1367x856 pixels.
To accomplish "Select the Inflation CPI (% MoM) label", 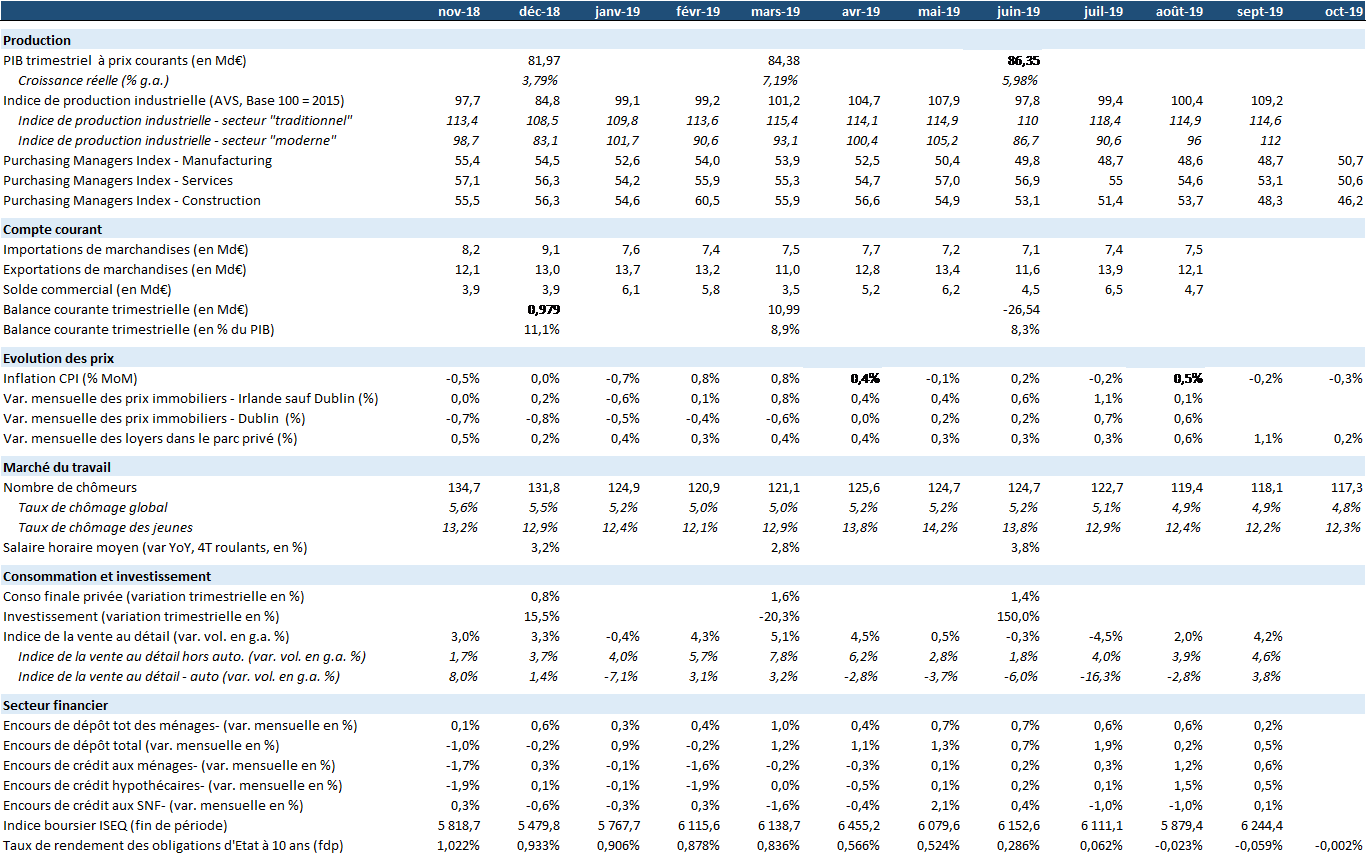I will pyautogui.click(x=70, y=378).
